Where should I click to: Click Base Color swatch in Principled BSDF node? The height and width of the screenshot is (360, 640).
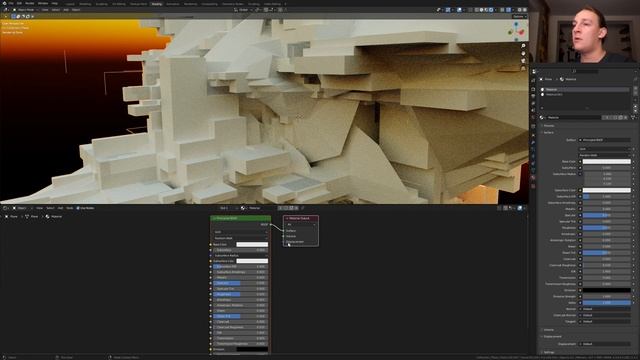(252, 244)
